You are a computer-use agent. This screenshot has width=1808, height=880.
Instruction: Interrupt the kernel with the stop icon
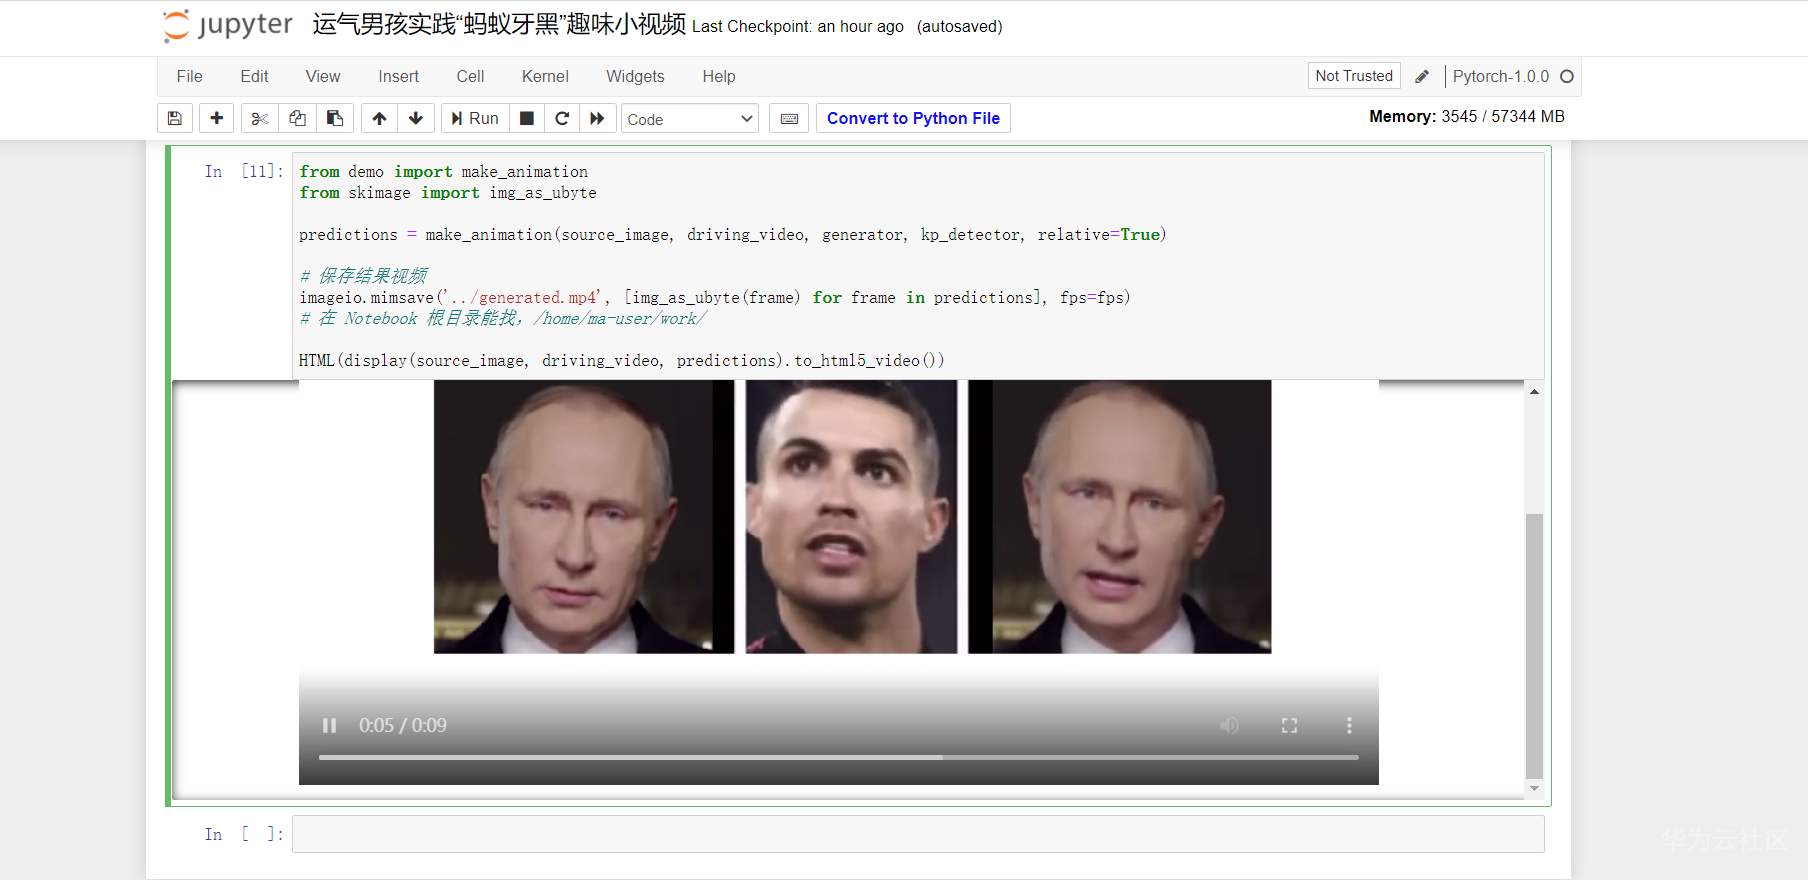tap(527, 118)
